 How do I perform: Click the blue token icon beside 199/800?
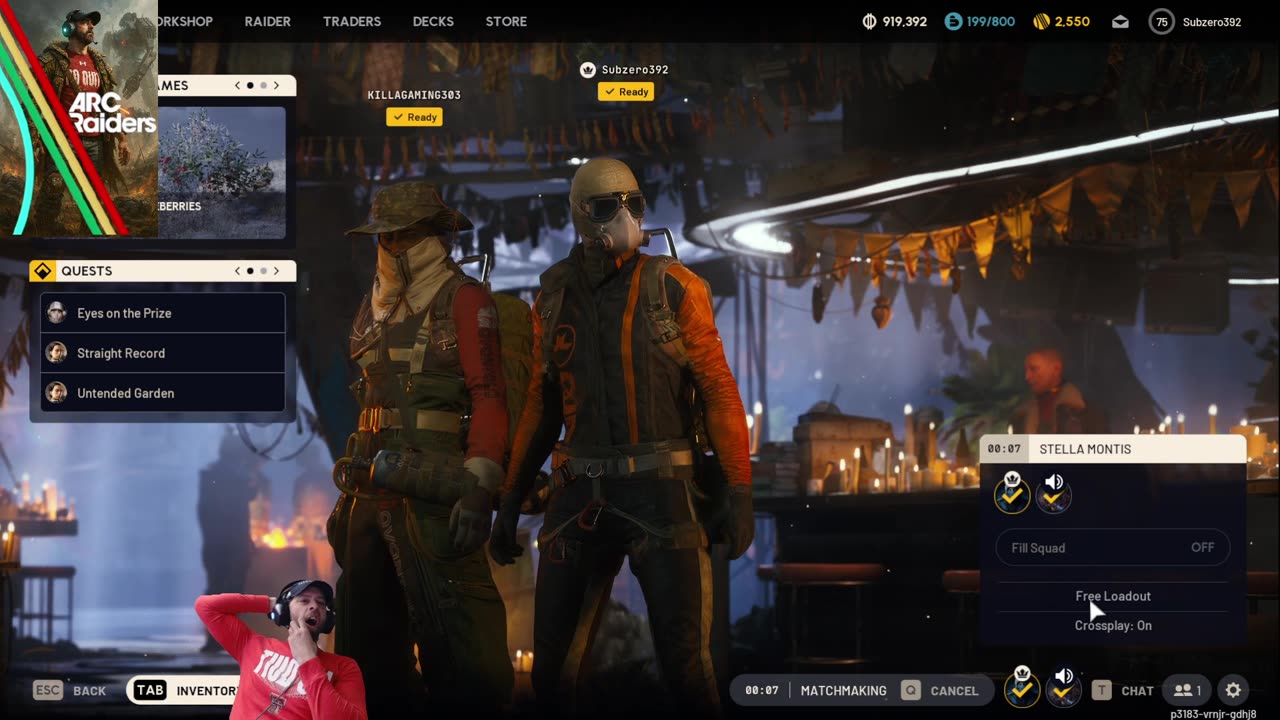(x=953, y=21)
